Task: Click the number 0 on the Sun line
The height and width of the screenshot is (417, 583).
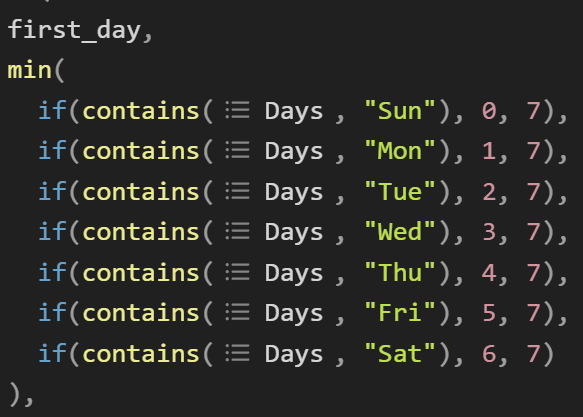Action: point(489,111)
